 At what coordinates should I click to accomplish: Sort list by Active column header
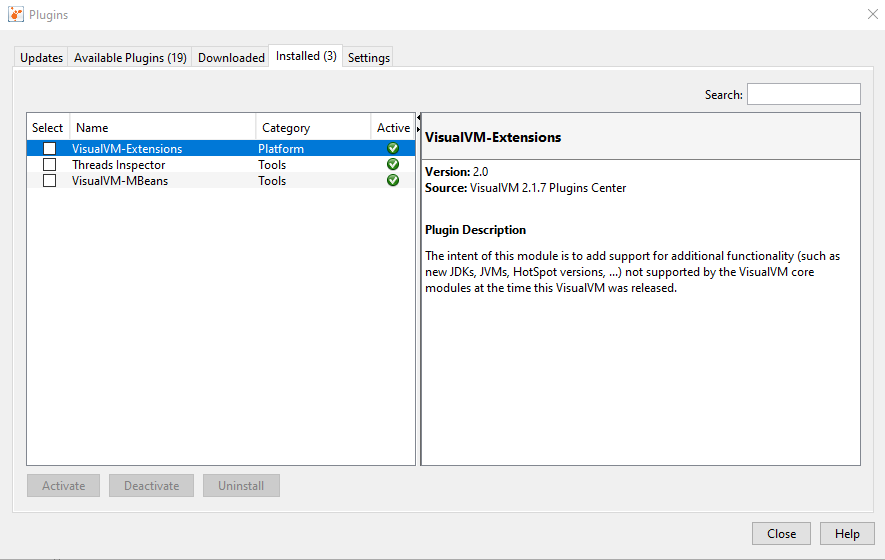coord(392,128)
